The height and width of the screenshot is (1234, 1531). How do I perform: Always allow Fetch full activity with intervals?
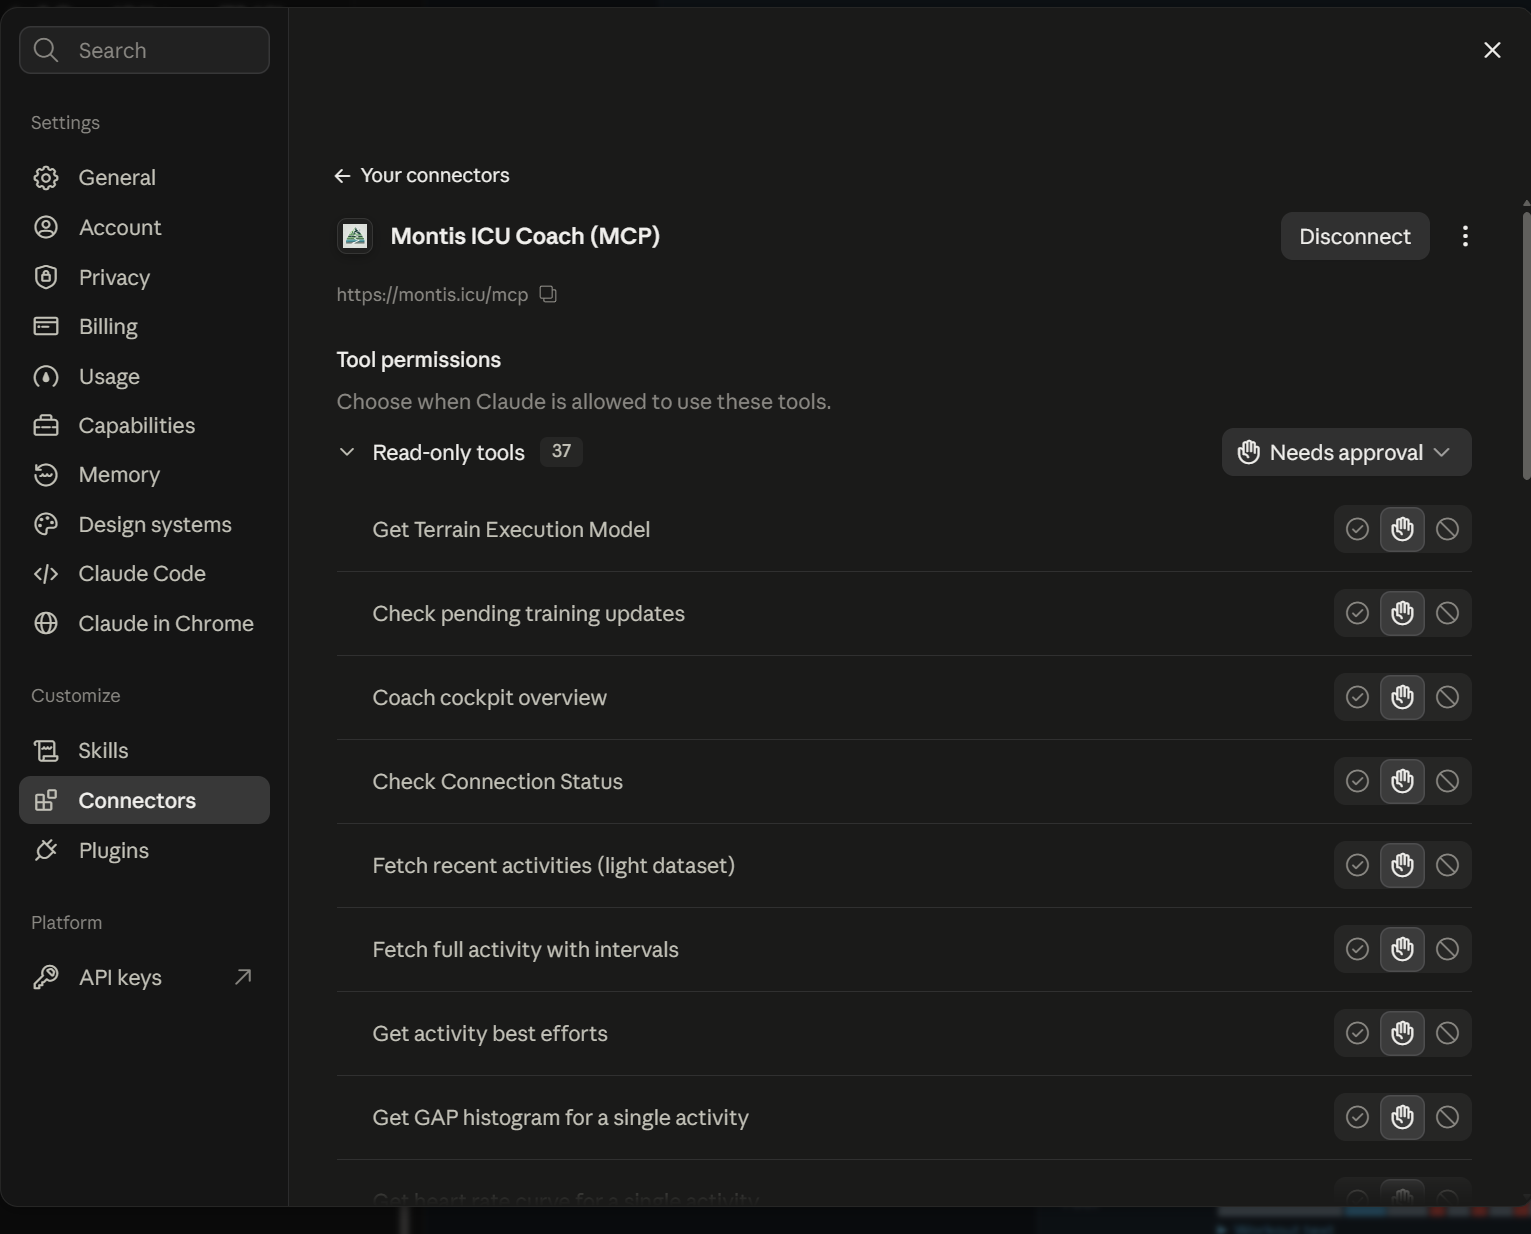(x=1357, y=949)
